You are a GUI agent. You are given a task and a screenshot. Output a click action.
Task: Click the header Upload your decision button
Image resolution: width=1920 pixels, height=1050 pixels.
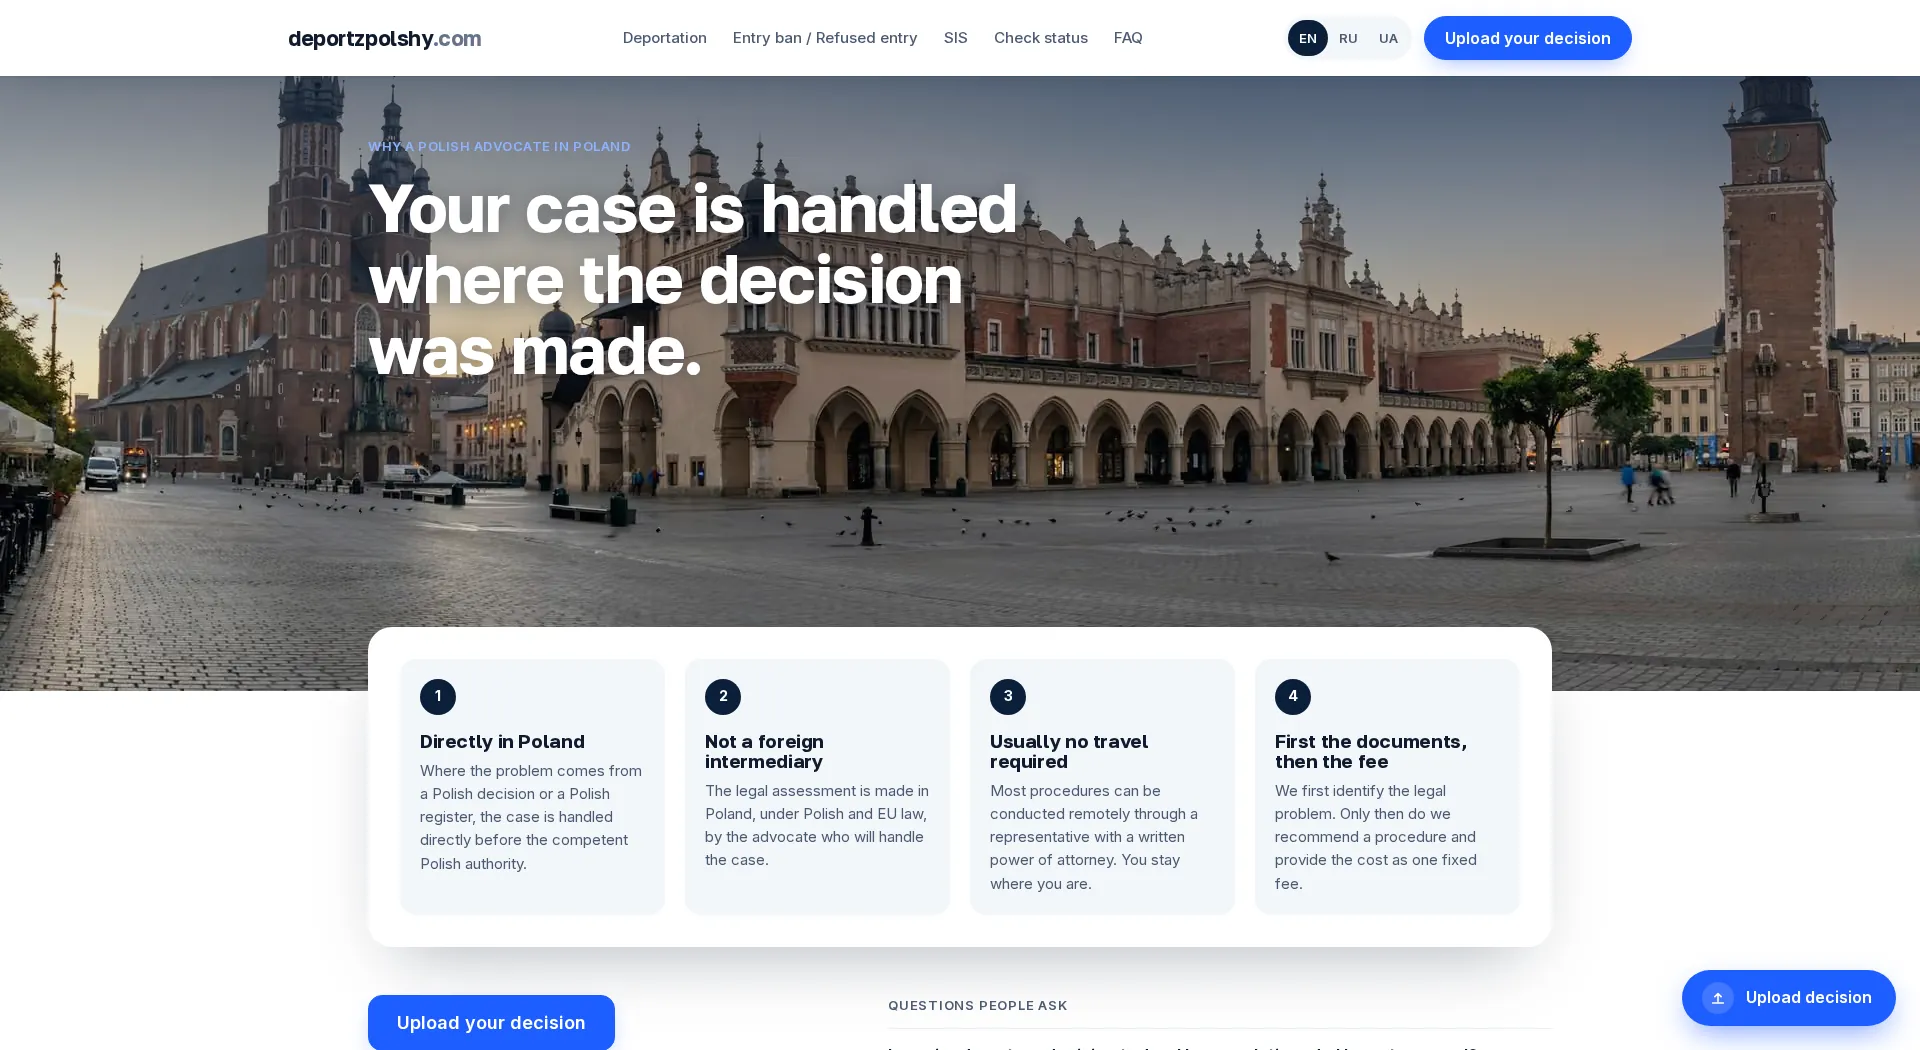(x=1527, y=38)
